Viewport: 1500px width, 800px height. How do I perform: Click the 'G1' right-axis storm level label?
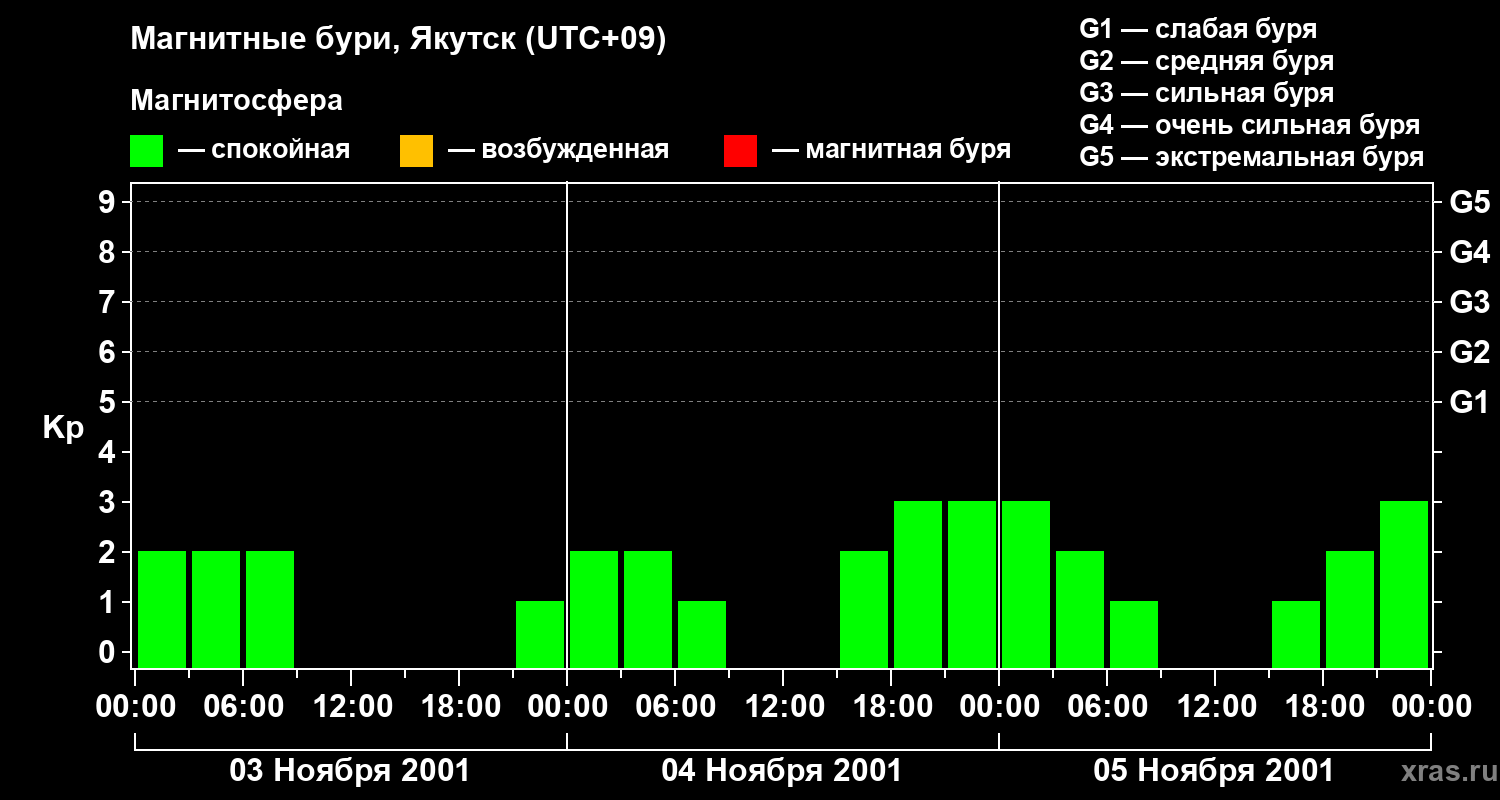coord(1469,402)
